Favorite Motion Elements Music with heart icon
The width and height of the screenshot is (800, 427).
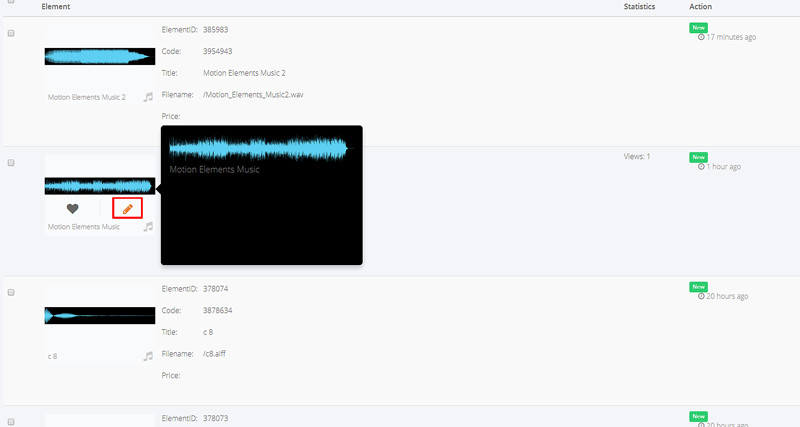72,209
